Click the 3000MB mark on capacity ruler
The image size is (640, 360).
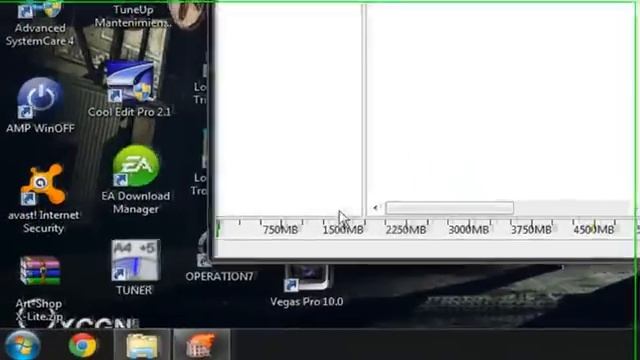point(469,230)
